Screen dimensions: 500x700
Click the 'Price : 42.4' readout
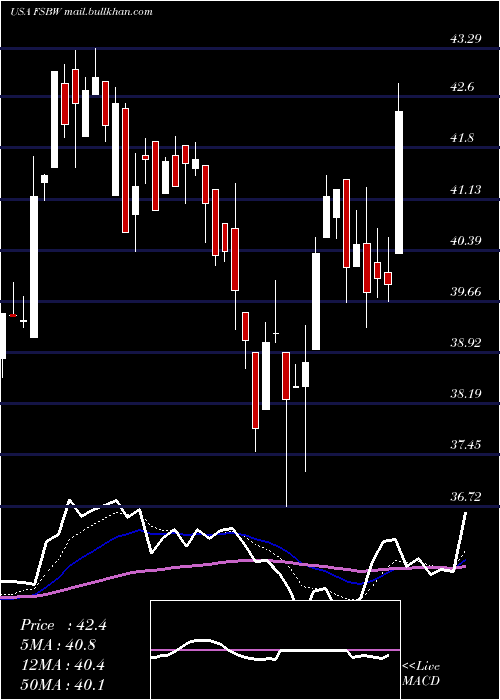[x=63, y=625]
